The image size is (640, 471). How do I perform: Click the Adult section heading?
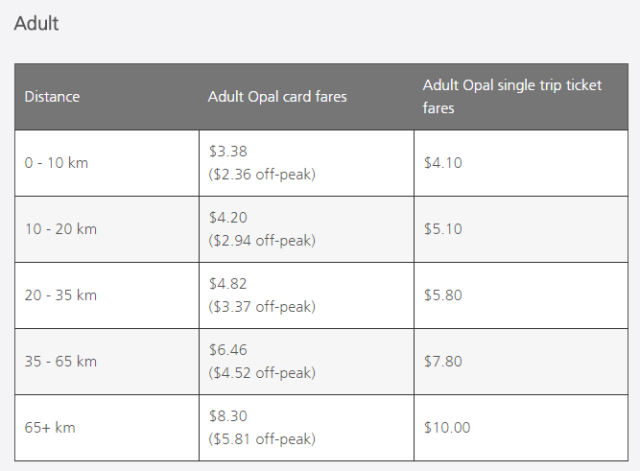tap(36, 23)
